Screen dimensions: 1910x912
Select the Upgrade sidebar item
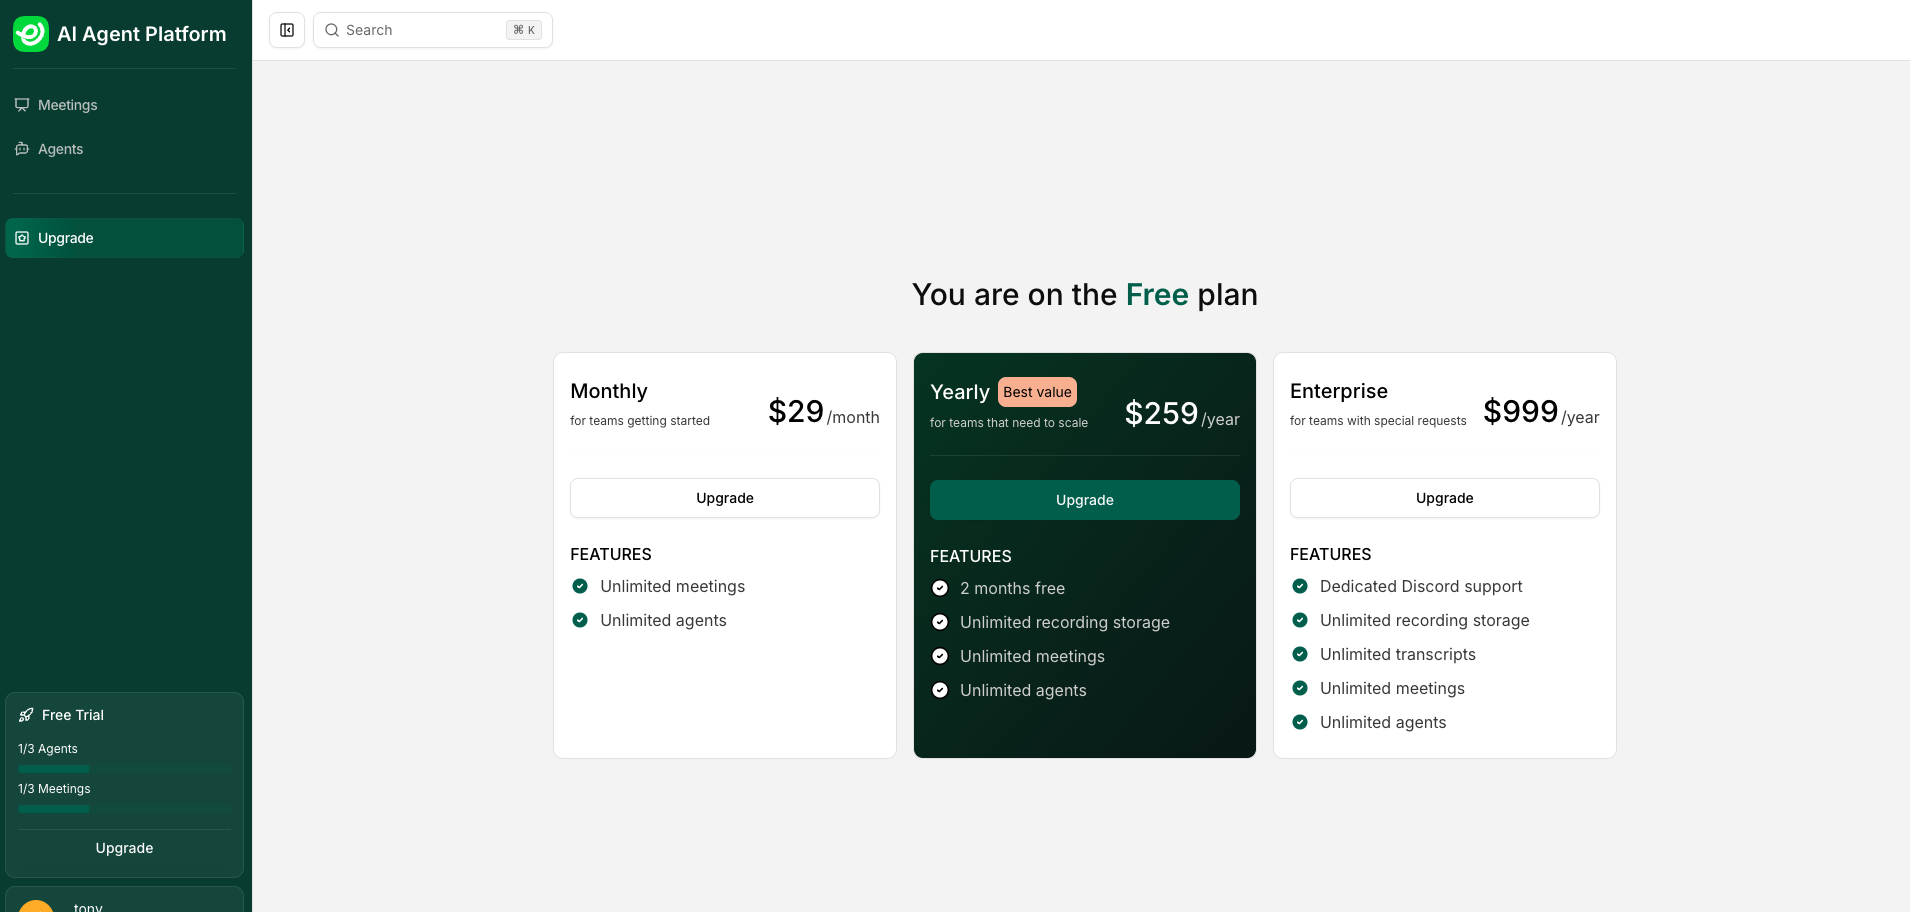coord(124,238)
